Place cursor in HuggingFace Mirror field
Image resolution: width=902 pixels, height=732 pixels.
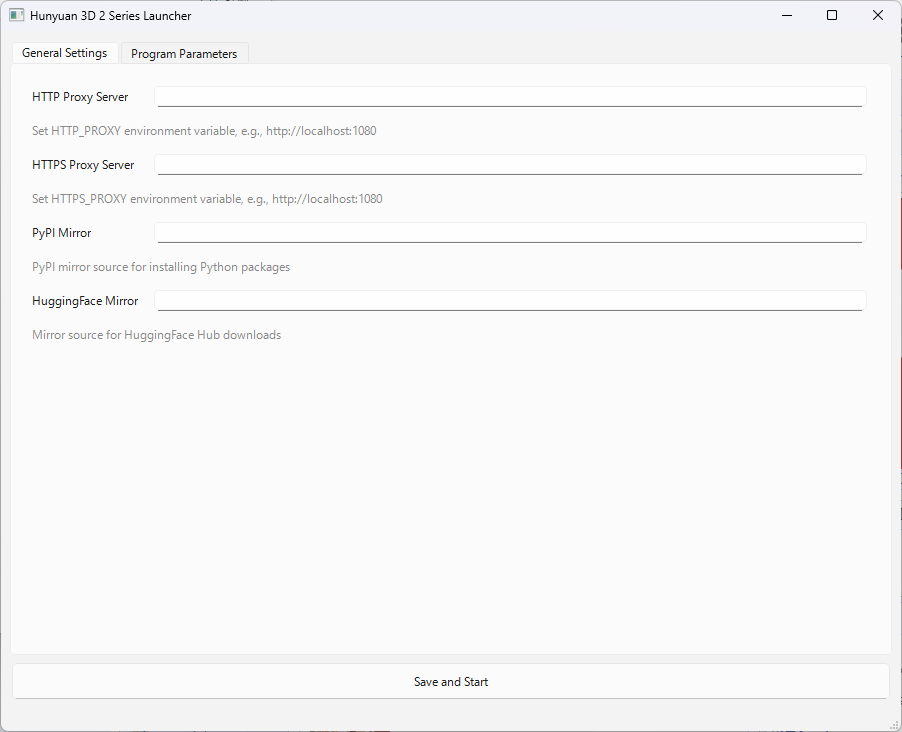(510, 301)
